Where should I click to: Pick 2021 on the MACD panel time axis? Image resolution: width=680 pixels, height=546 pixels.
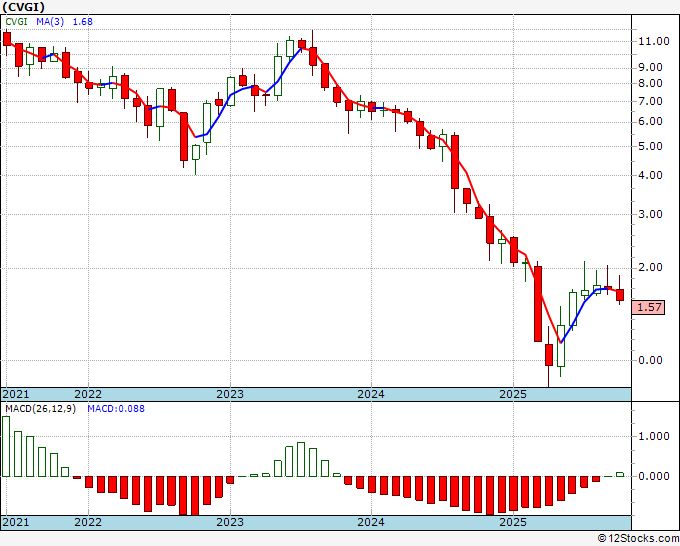point(15,522)
